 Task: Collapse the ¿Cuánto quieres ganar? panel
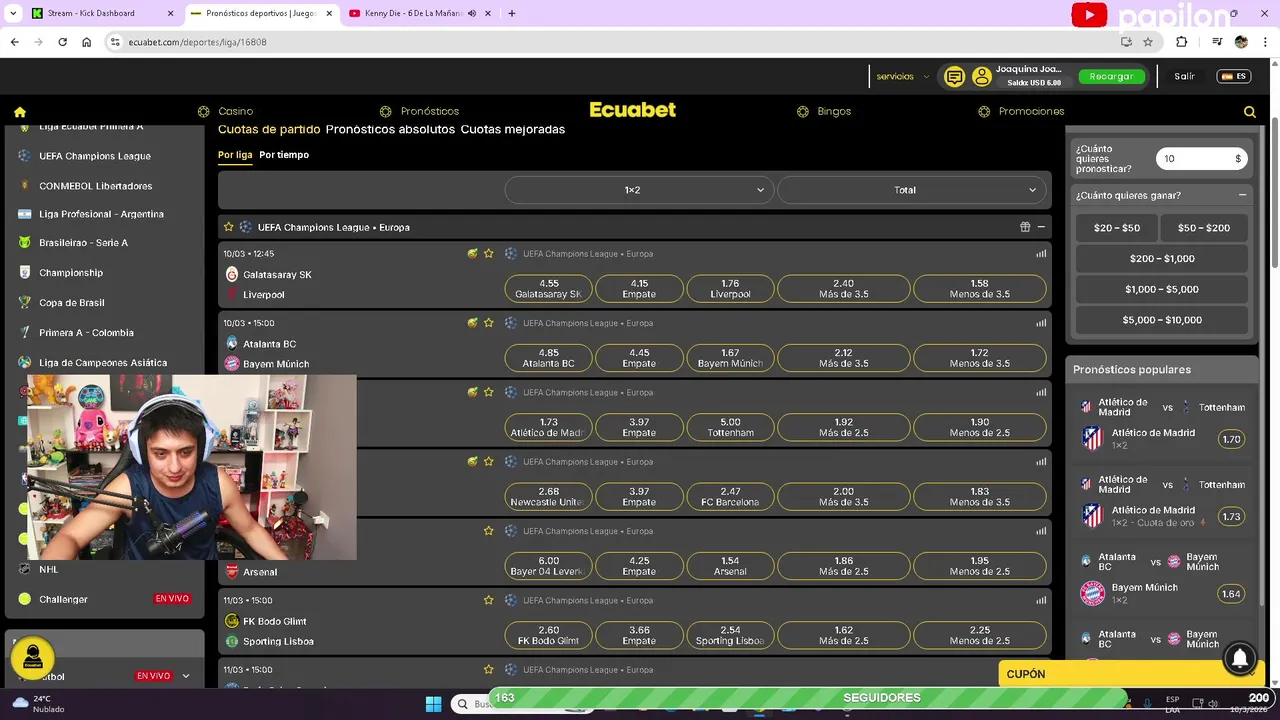pyautogui.click(x=1242, y=195)
